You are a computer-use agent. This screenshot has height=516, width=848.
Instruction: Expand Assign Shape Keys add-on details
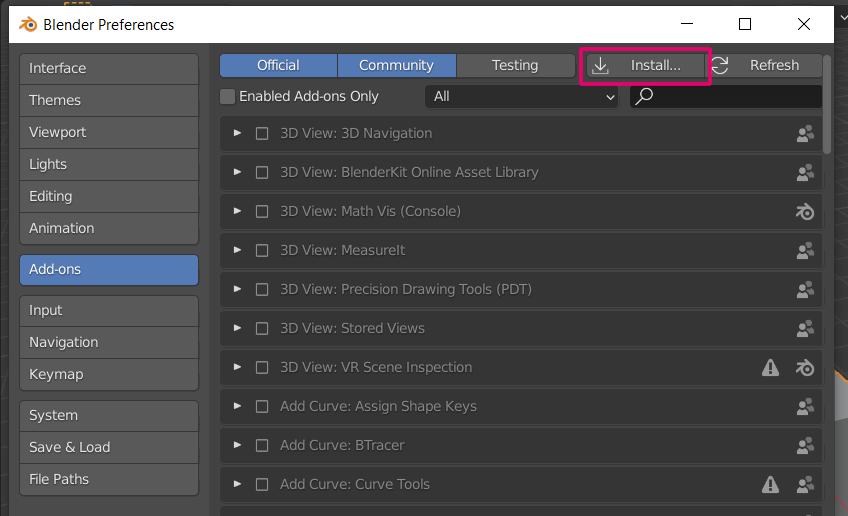click(237, 406)
